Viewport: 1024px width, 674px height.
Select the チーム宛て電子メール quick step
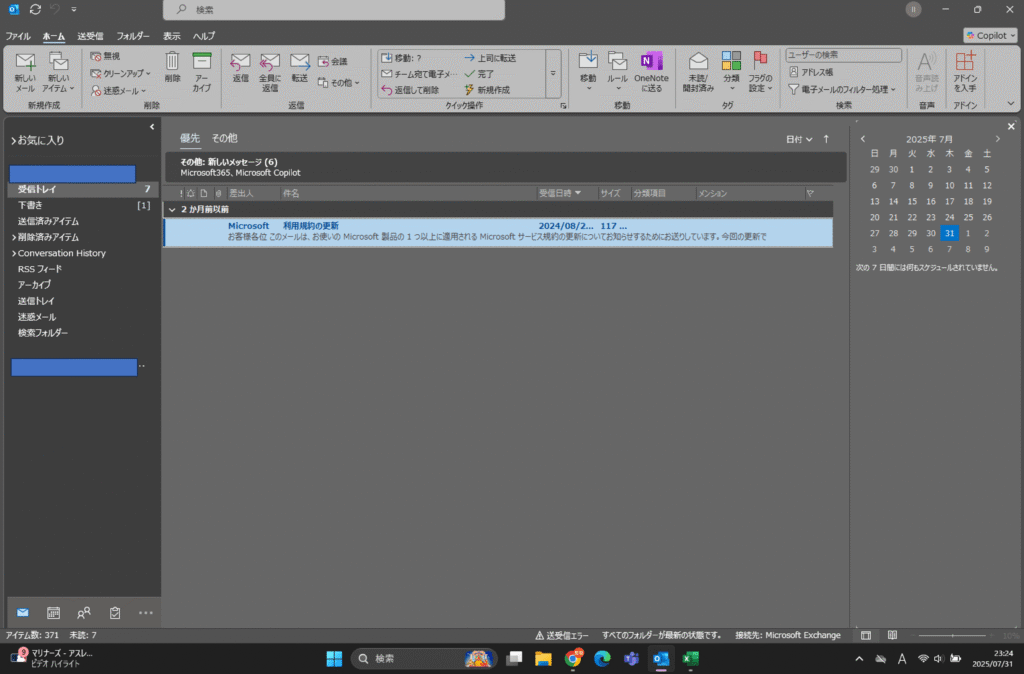(x=419, y=74)
